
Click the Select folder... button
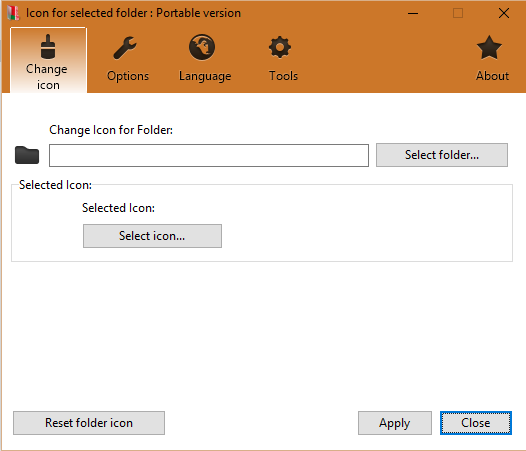click(x=442, y=155)
